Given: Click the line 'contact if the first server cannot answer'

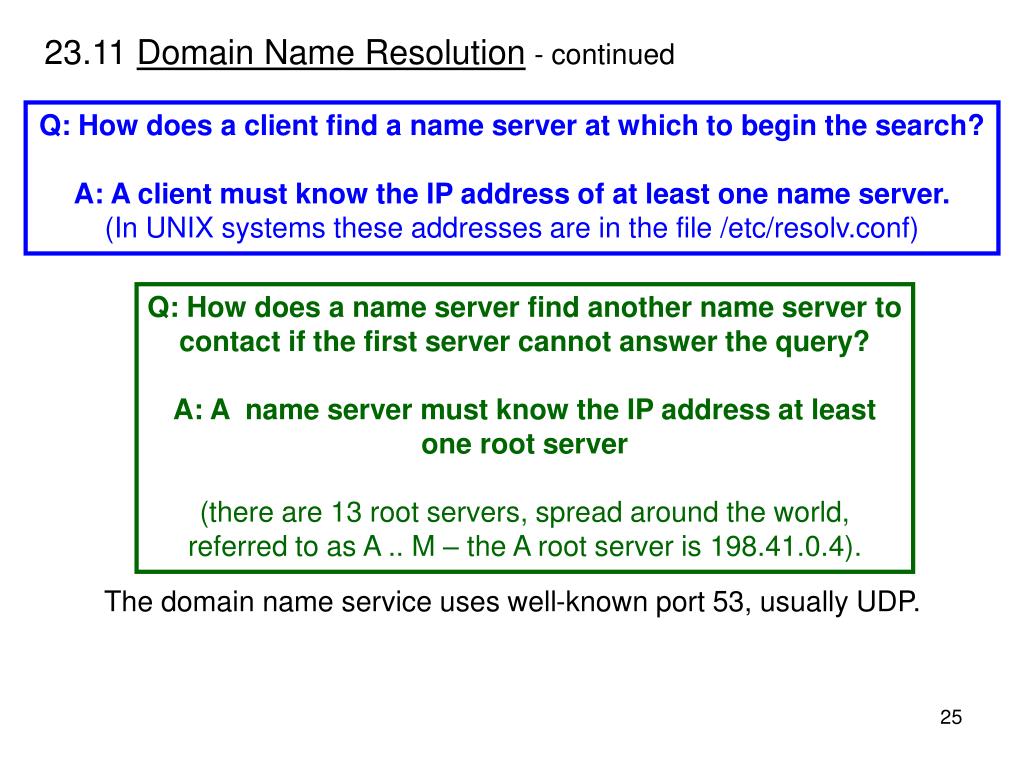Looking at the screenshot, I should [x=524, y=342].
